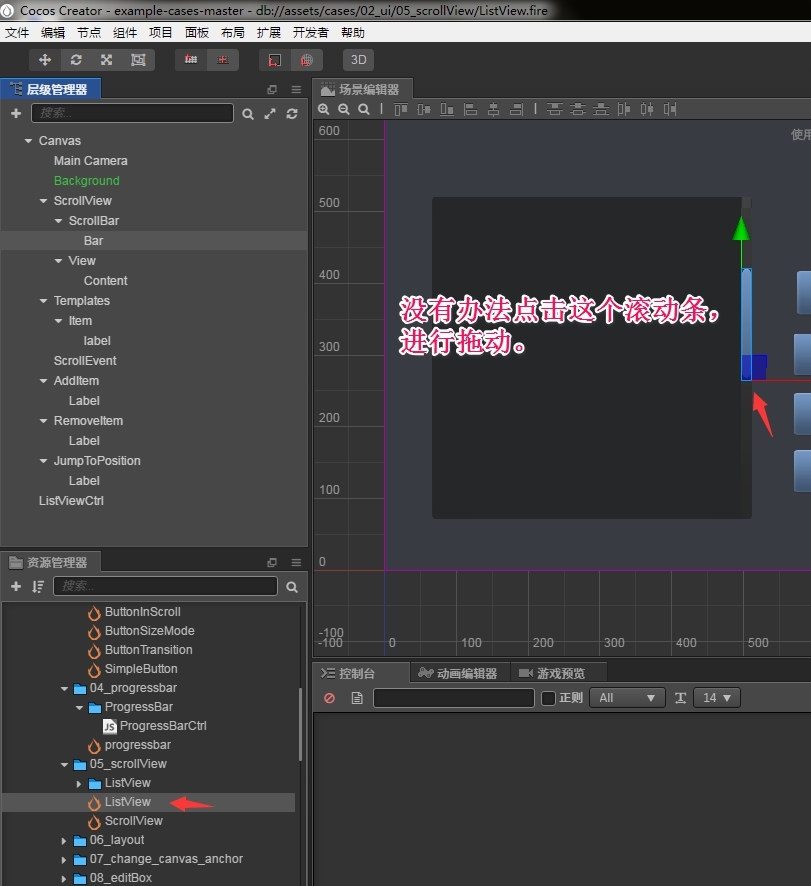
Task: Expand the ListView folder in assets
Action: (79, 784)
